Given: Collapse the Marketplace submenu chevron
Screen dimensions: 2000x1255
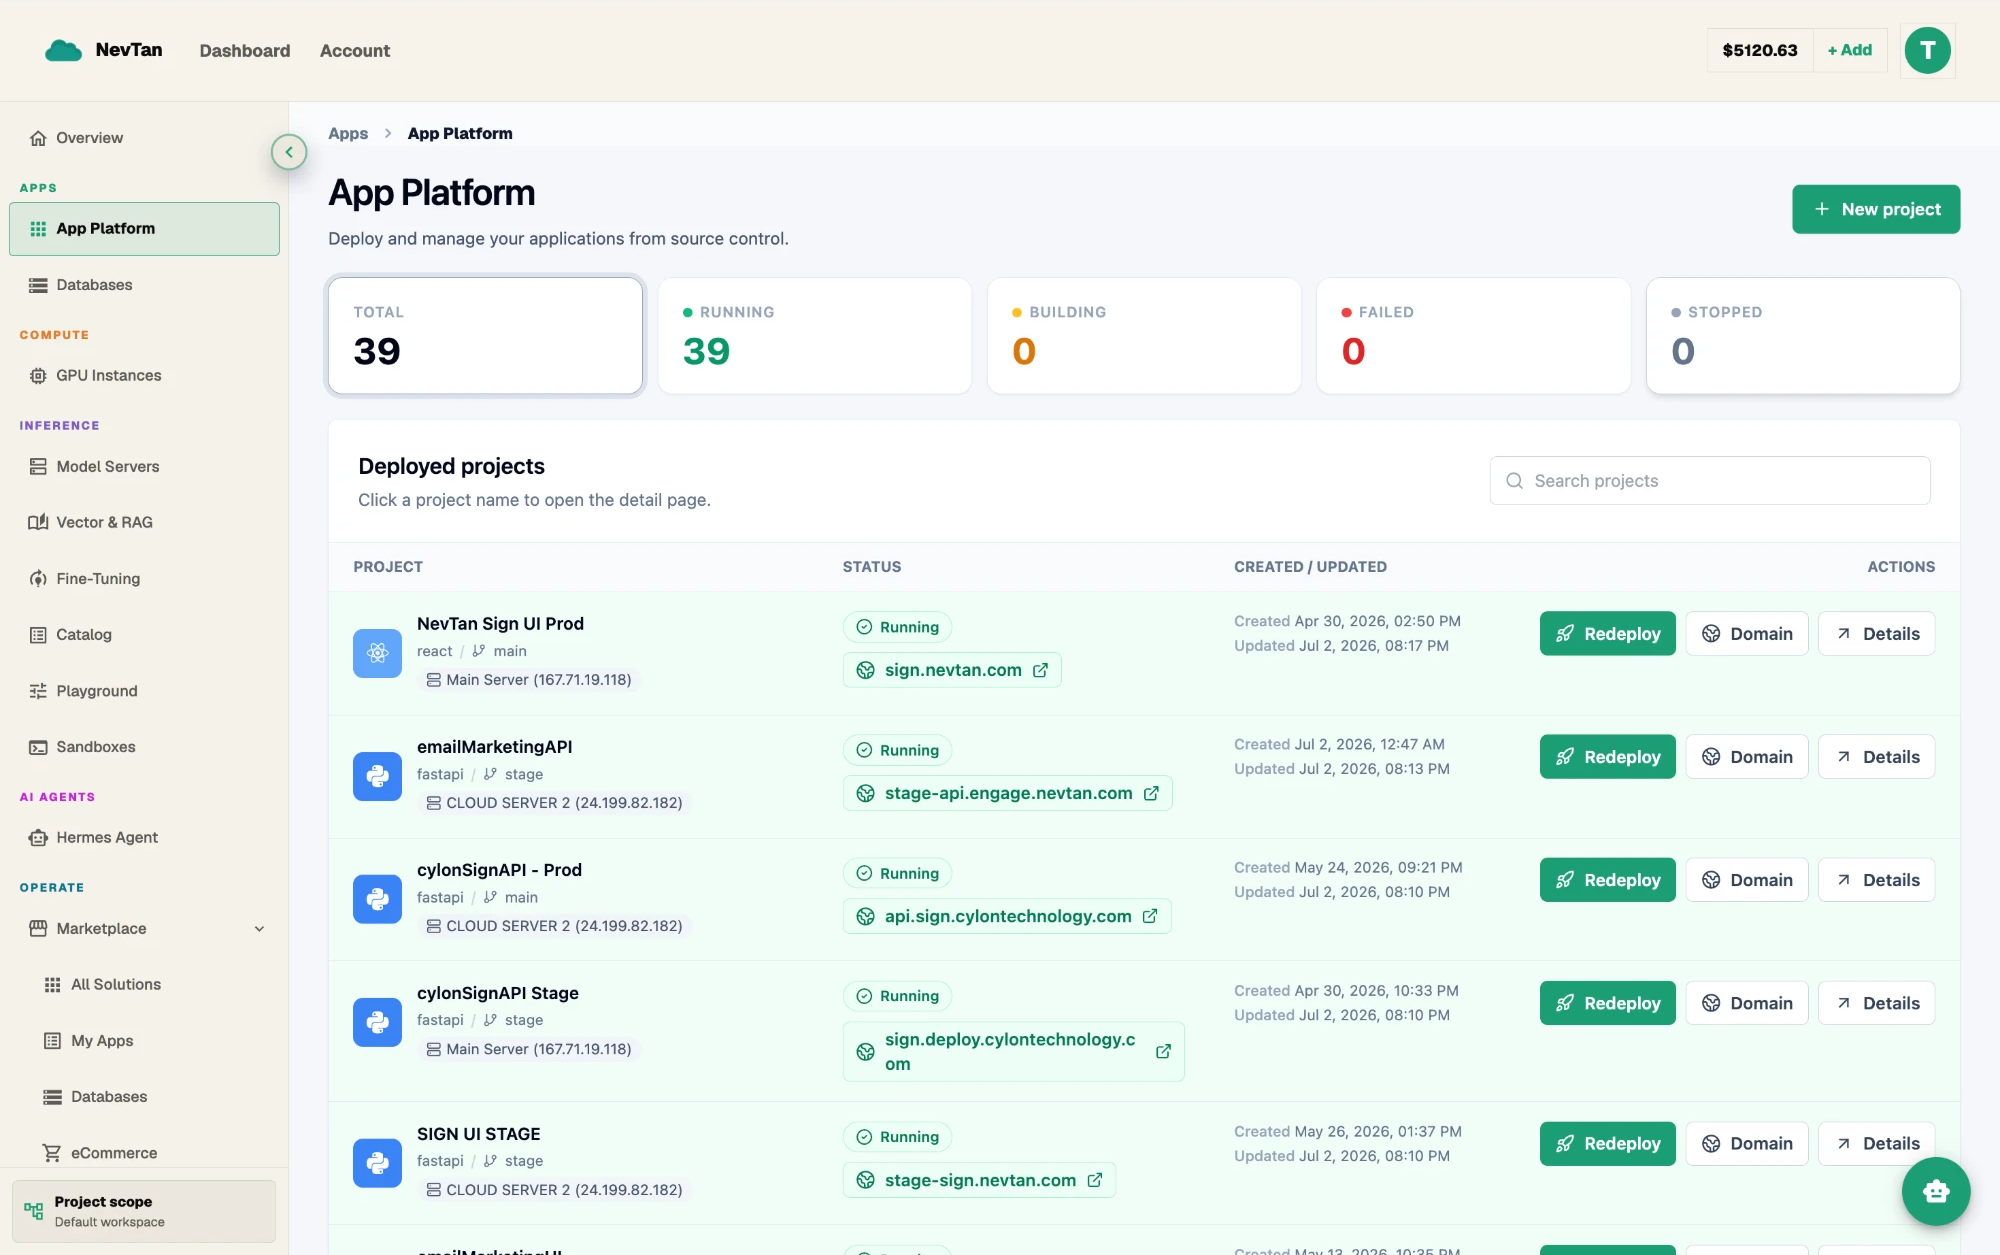Looking at the screenshot, I should coord(259,929).
